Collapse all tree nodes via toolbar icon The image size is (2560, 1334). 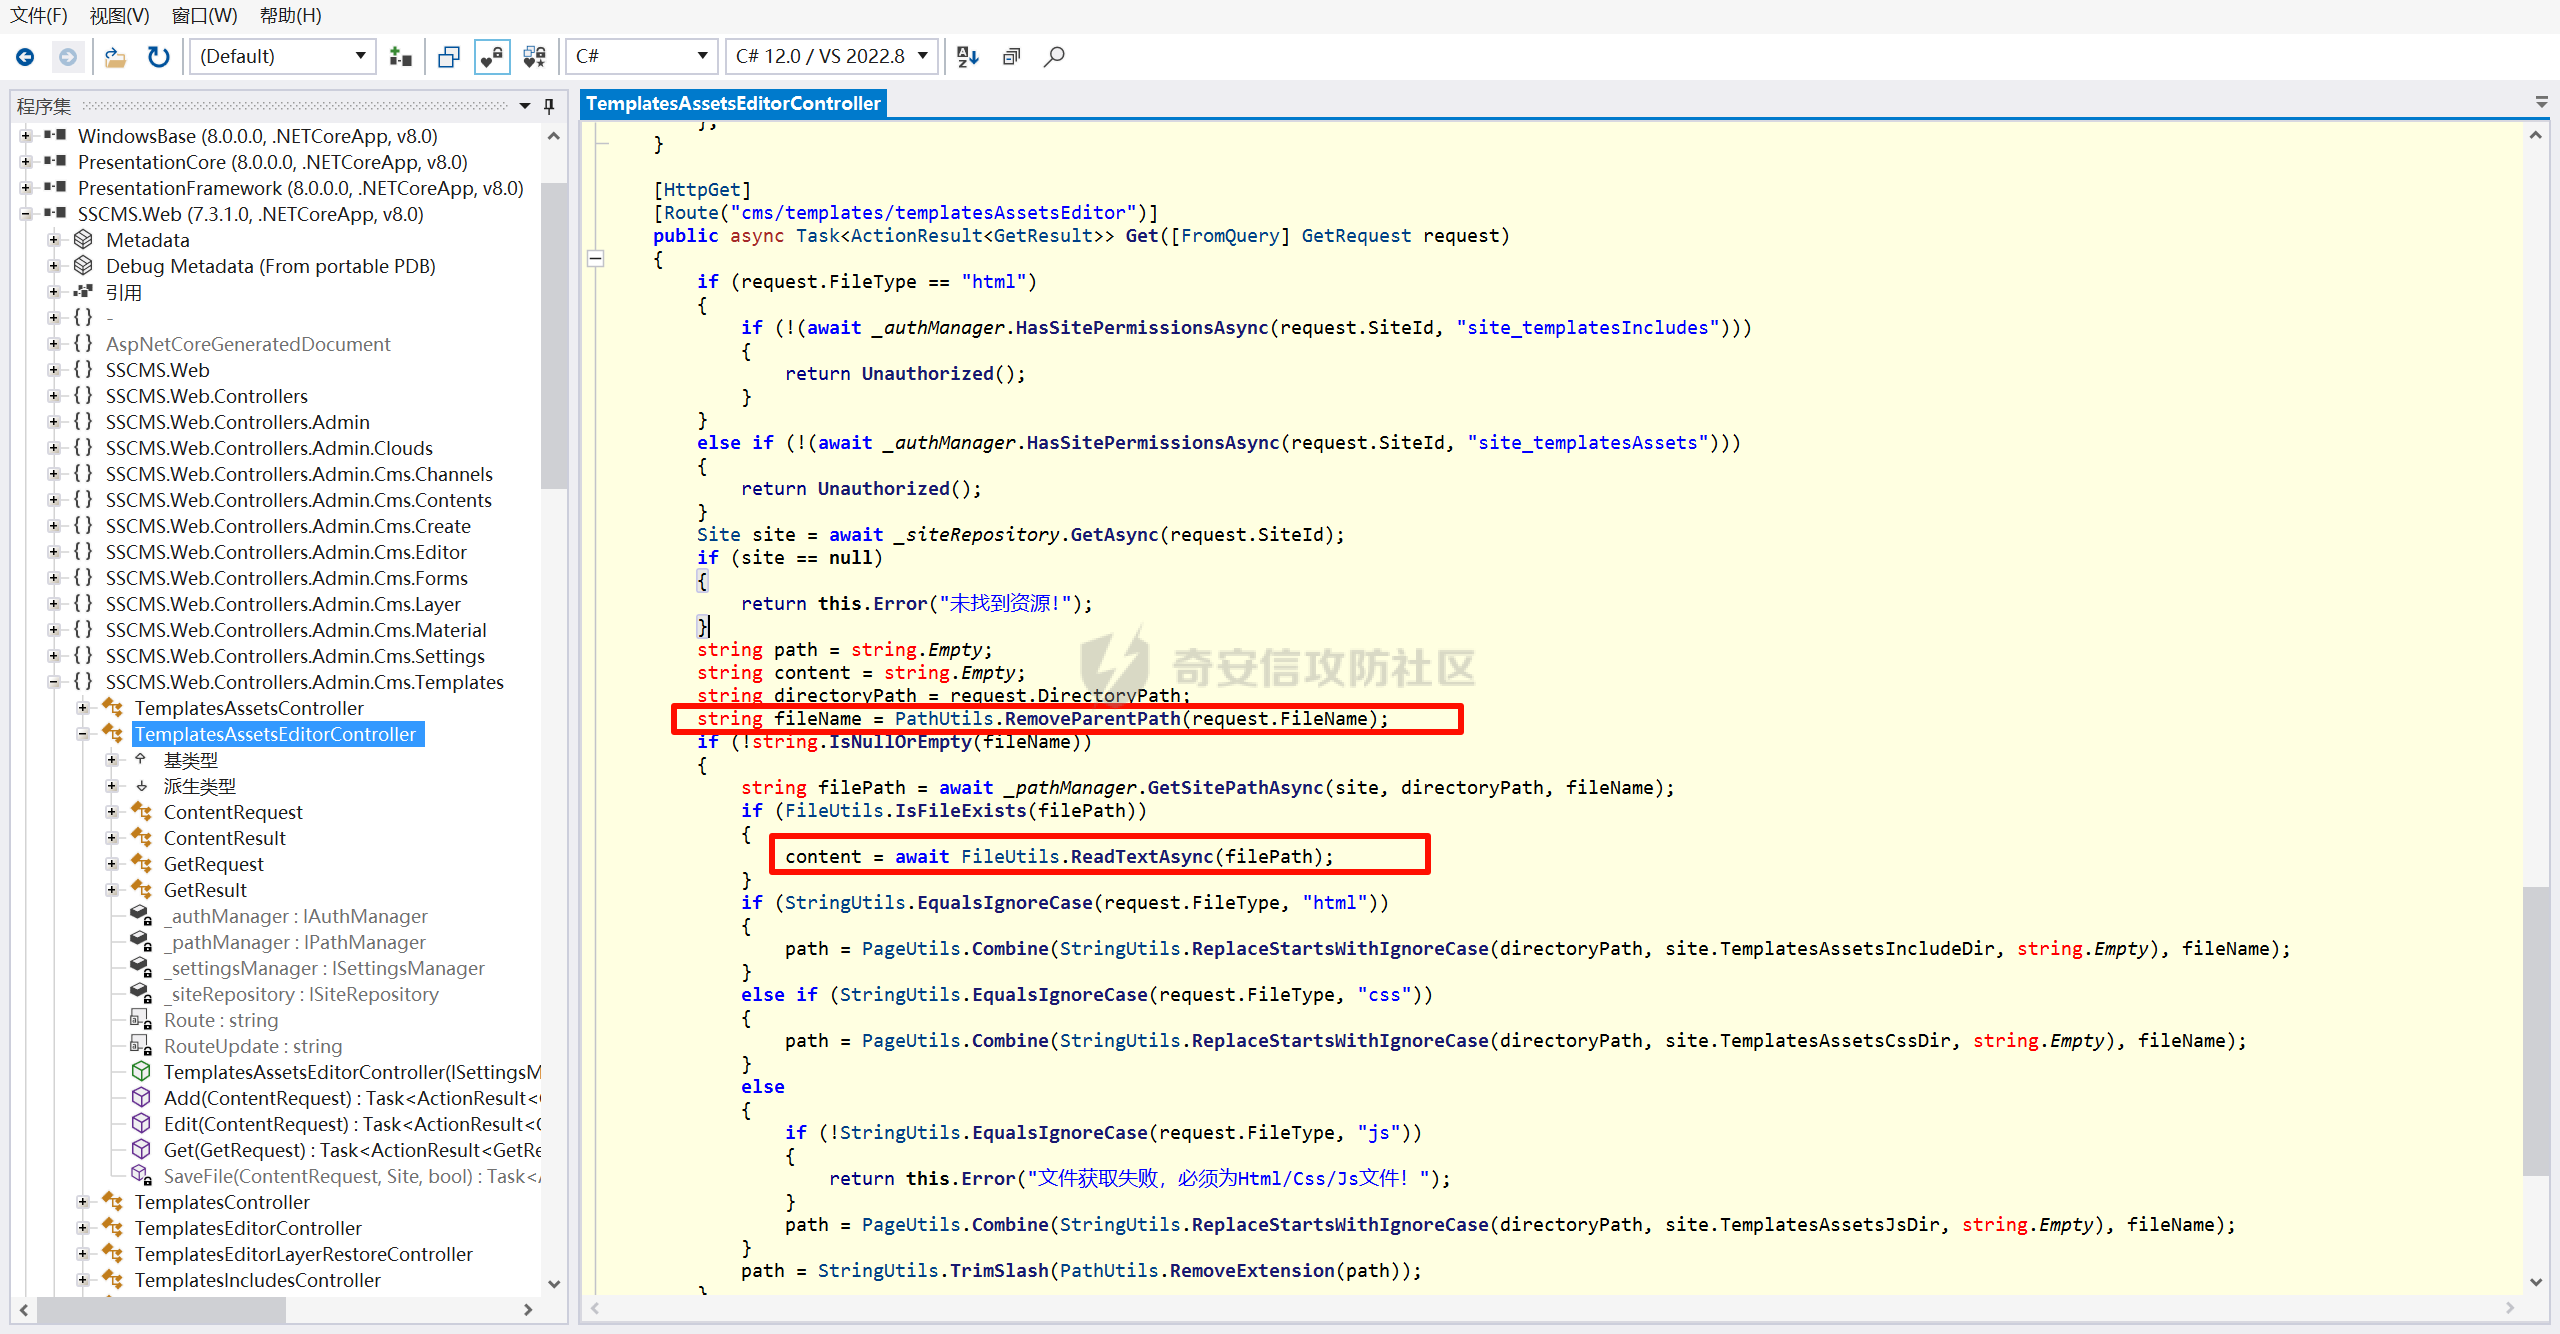pos(1011,57)
